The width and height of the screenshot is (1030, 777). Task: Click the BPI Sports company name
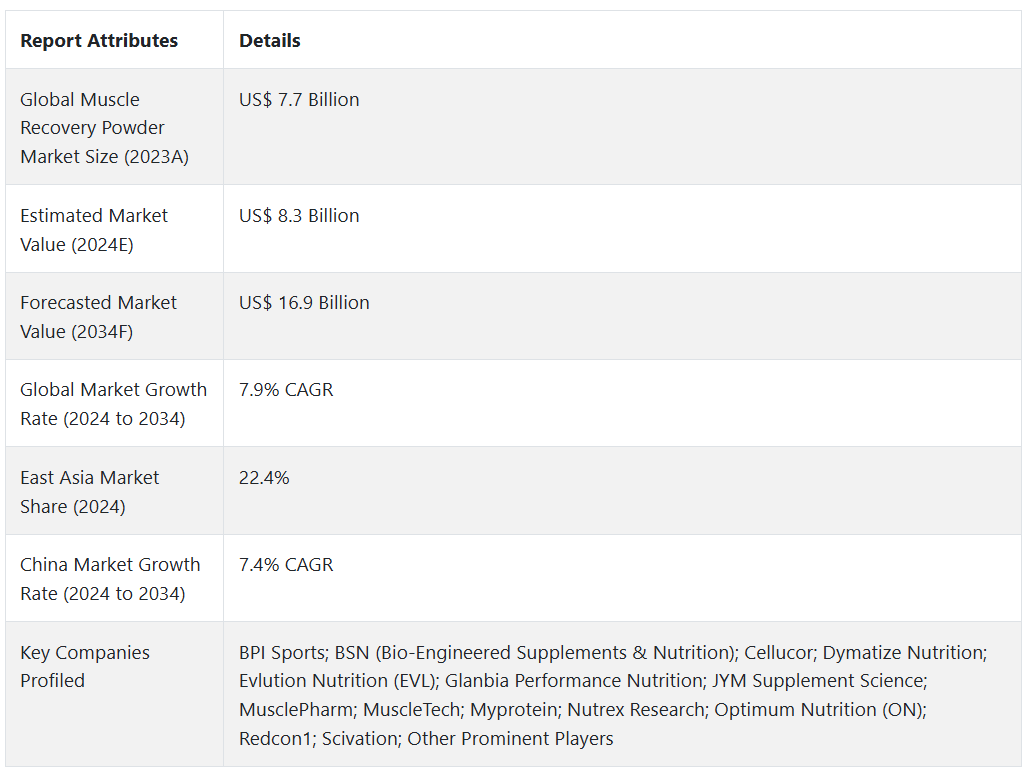pyautogui.click(x=282, y=653)
